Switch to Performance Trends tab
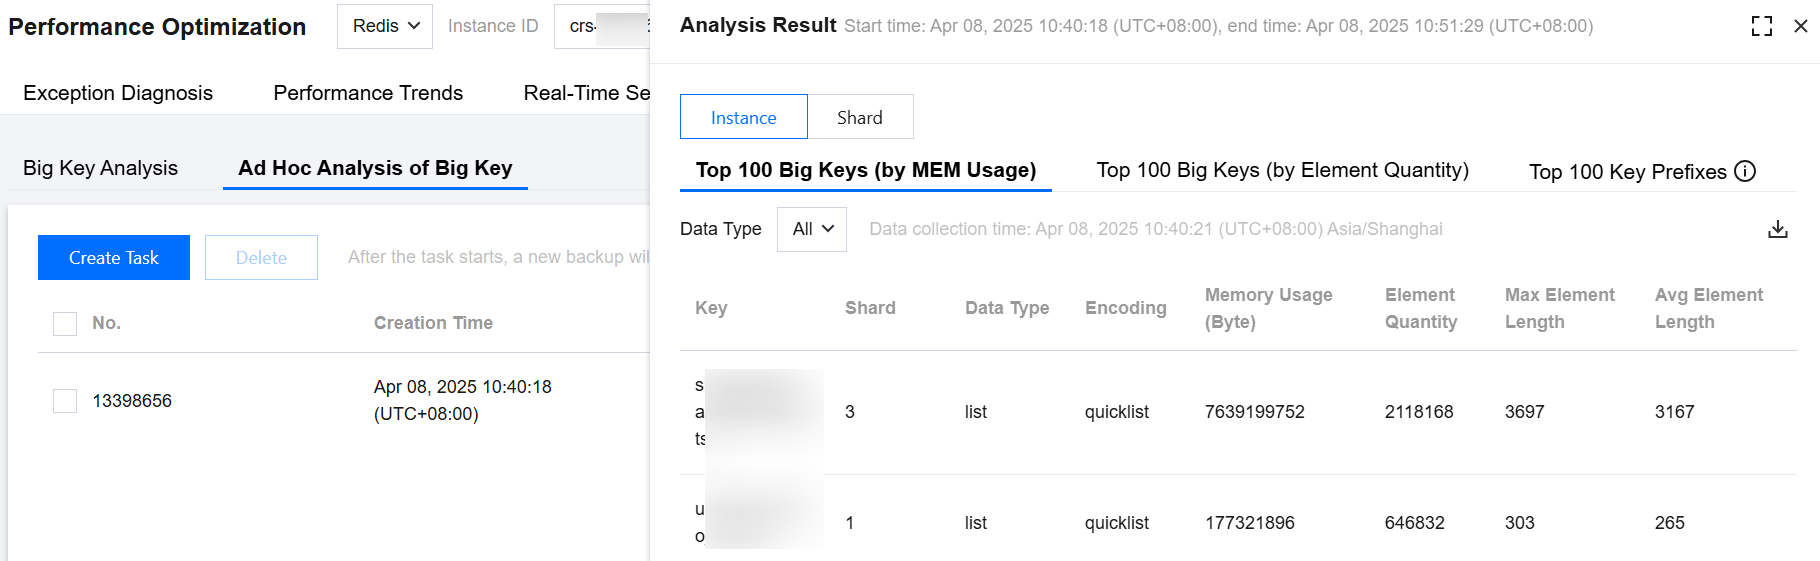Screen dimensions: 1820x561 pyautogui.click(x=368, y=93)
